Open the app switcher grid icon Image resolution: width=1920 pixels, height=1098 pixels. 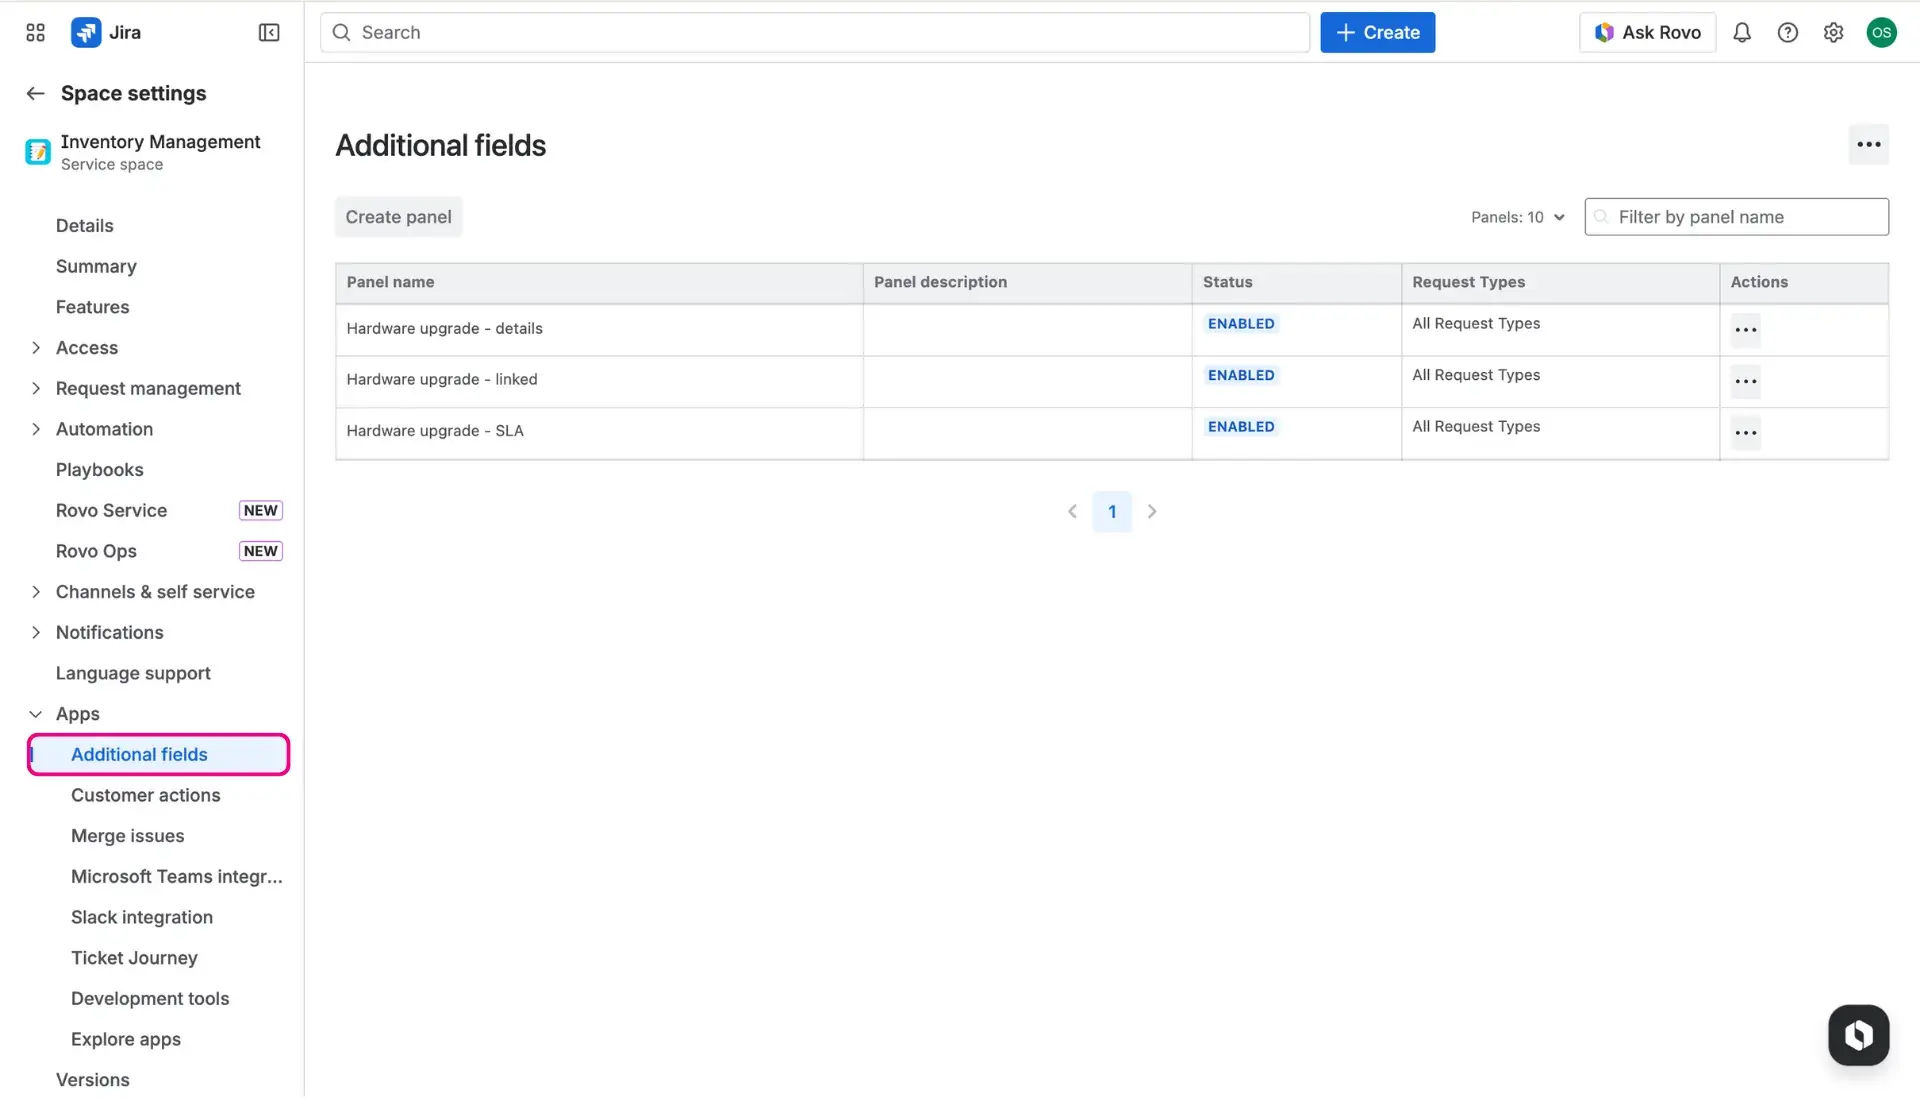point(34,32)
